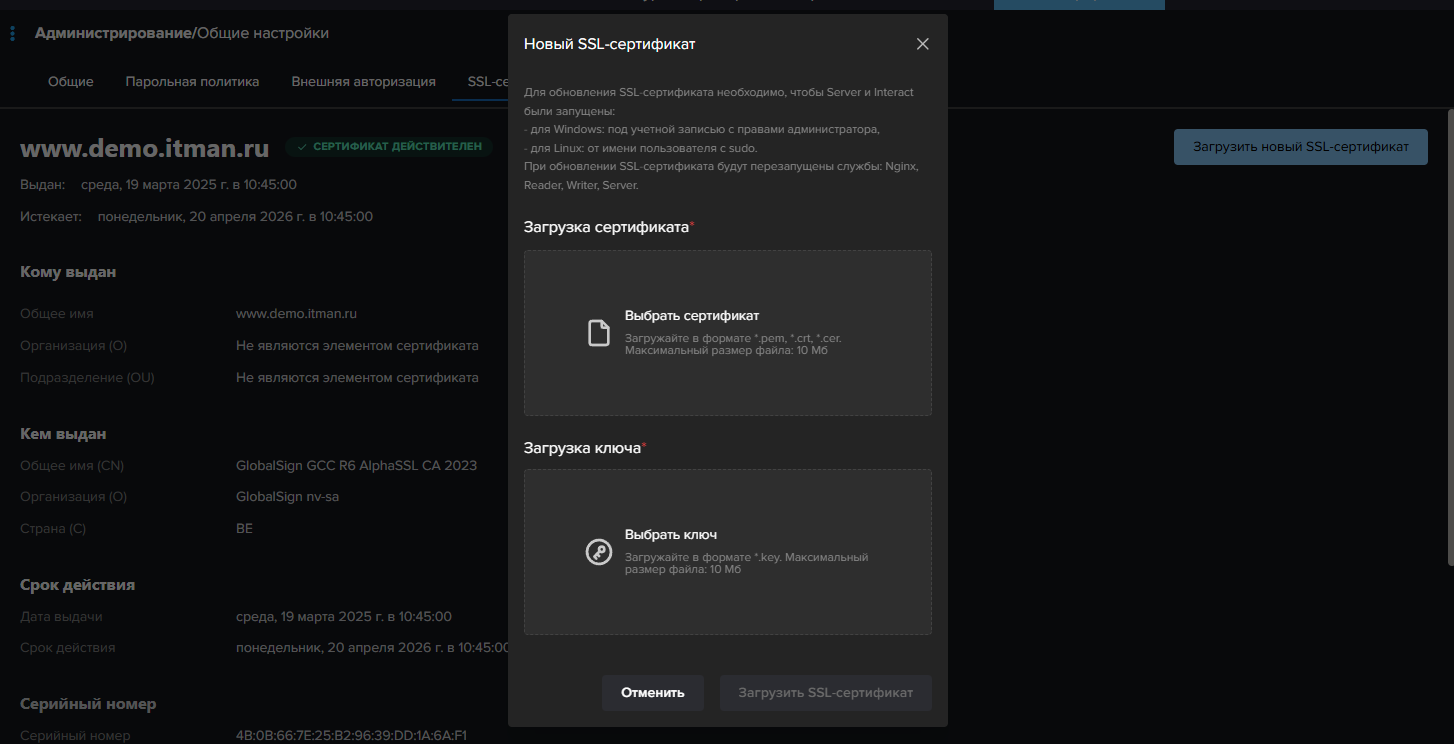Screen dimensions: 1454x744
Task: Click the Выбрать ключ label
Action: coord(671,535)
